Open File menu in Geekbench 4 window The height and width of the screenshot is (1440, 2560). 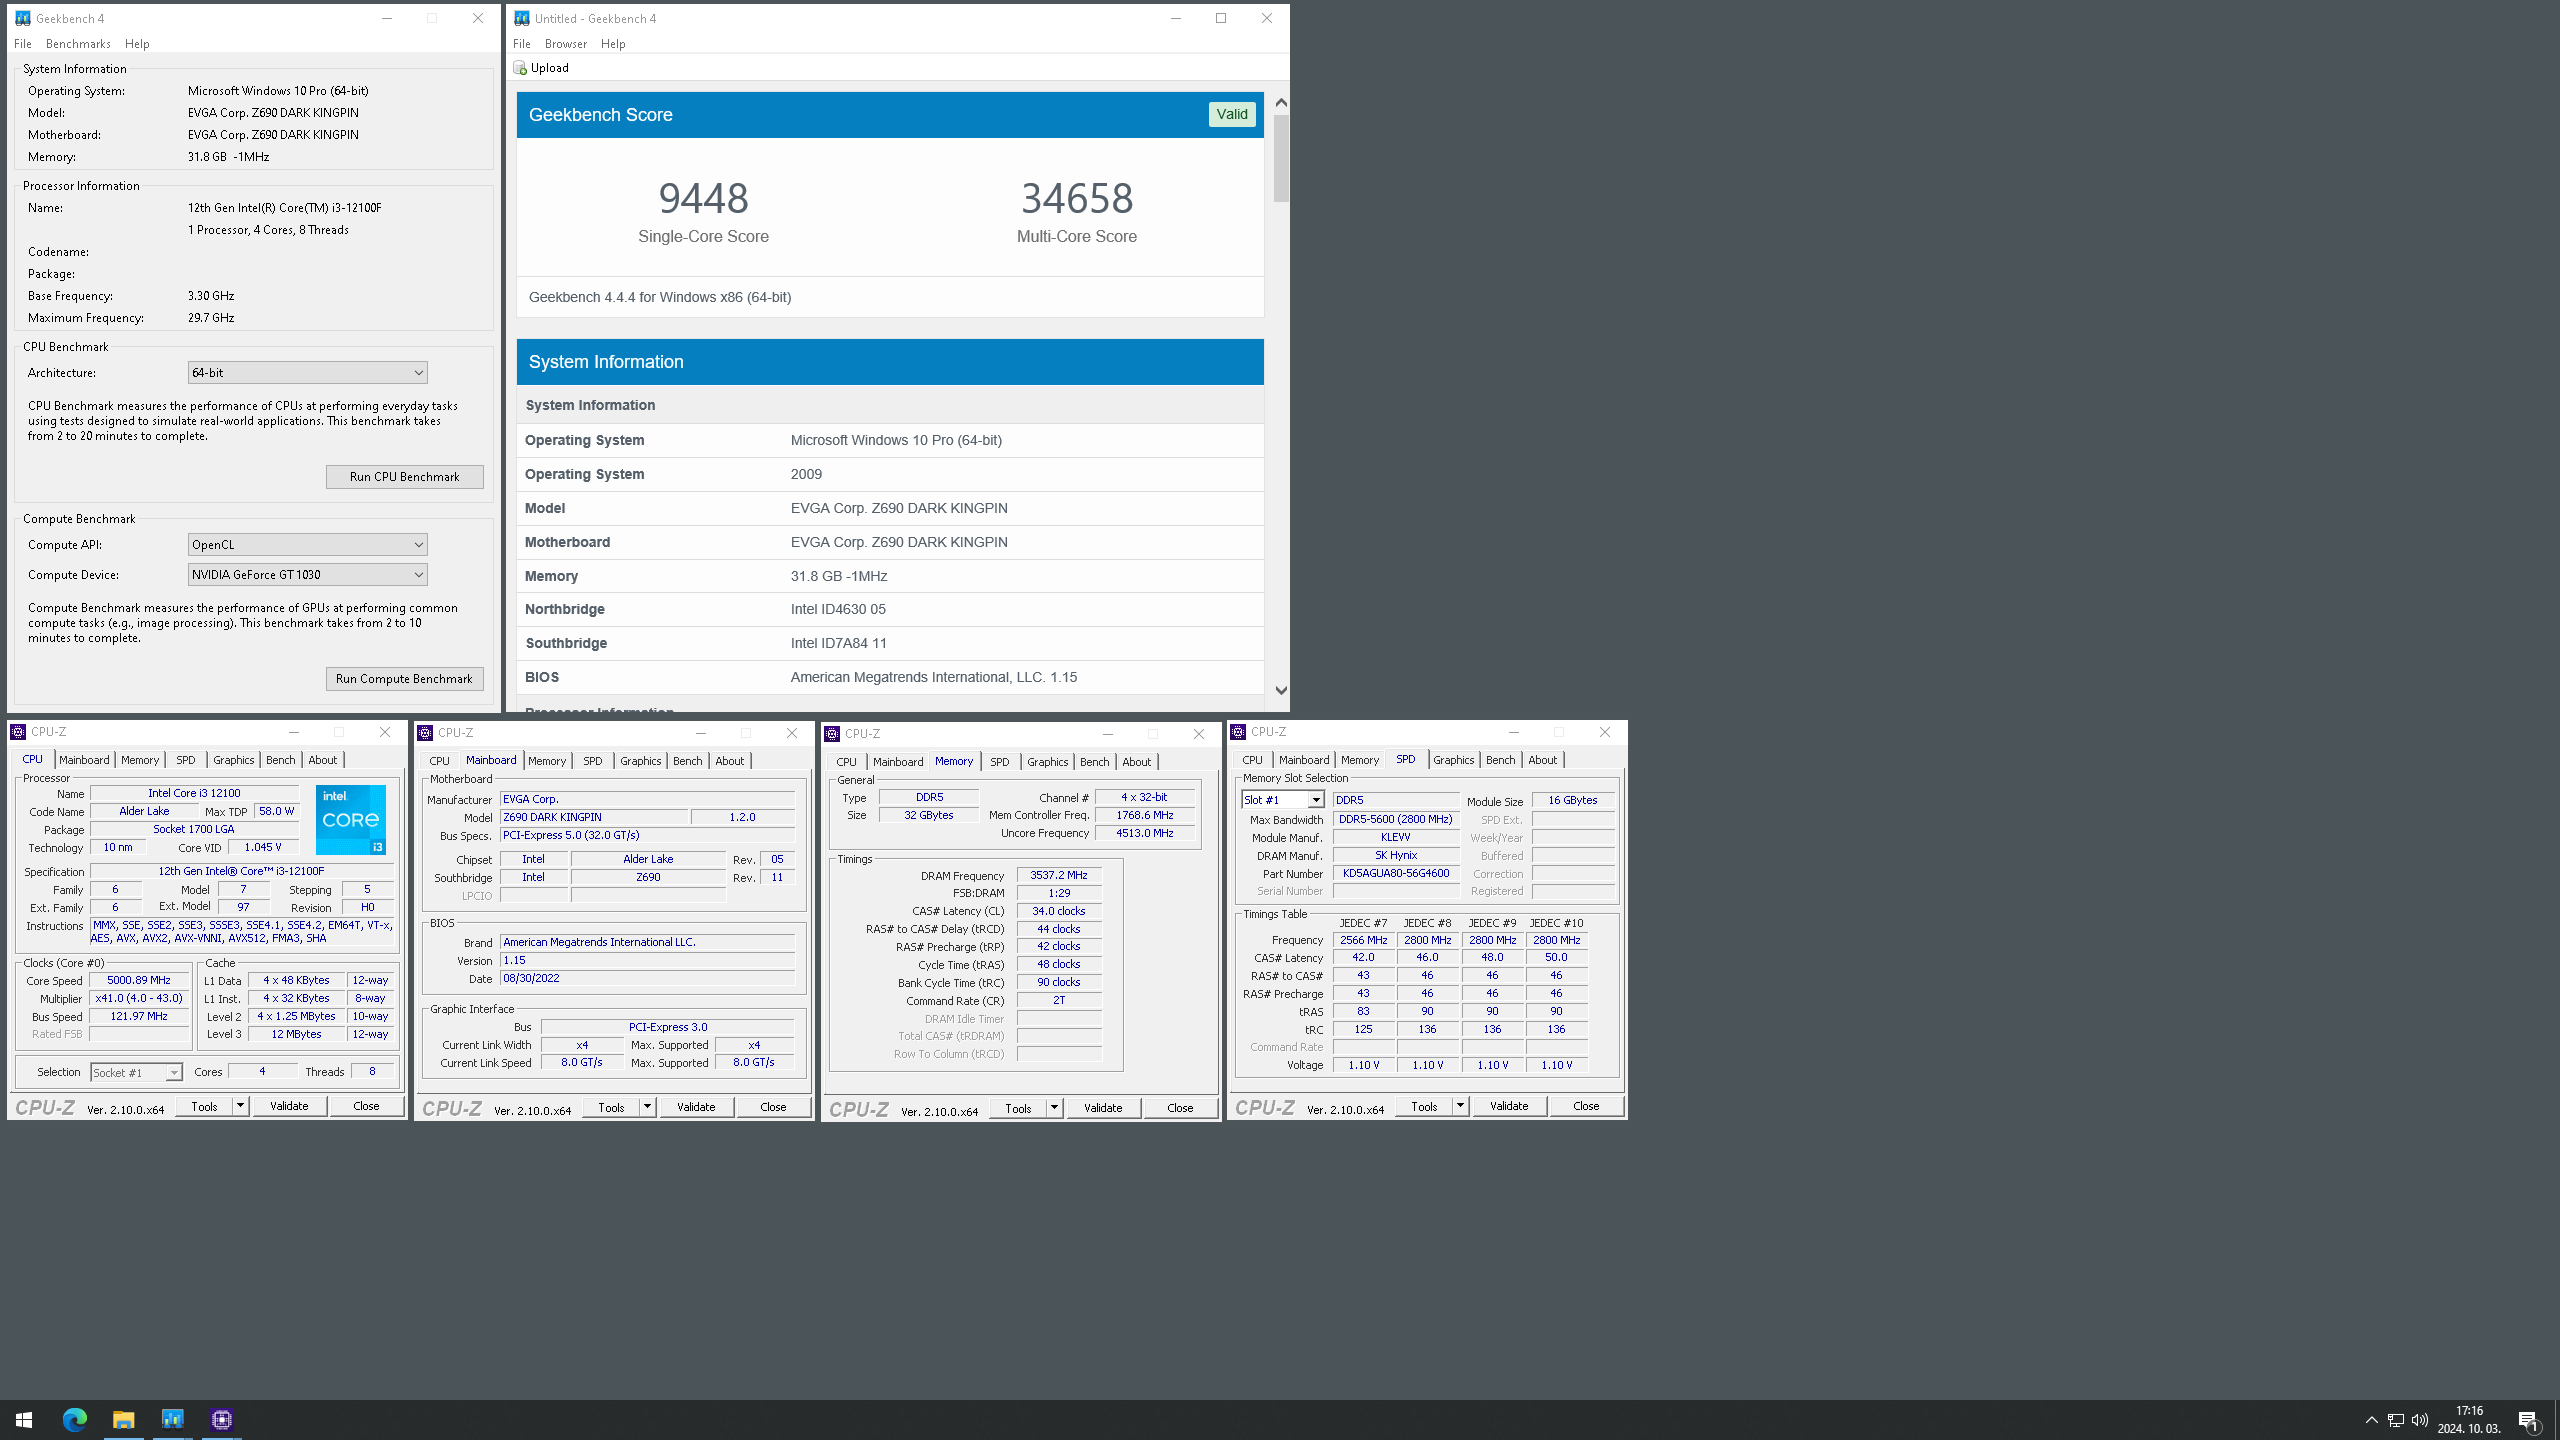pos(23,44)
